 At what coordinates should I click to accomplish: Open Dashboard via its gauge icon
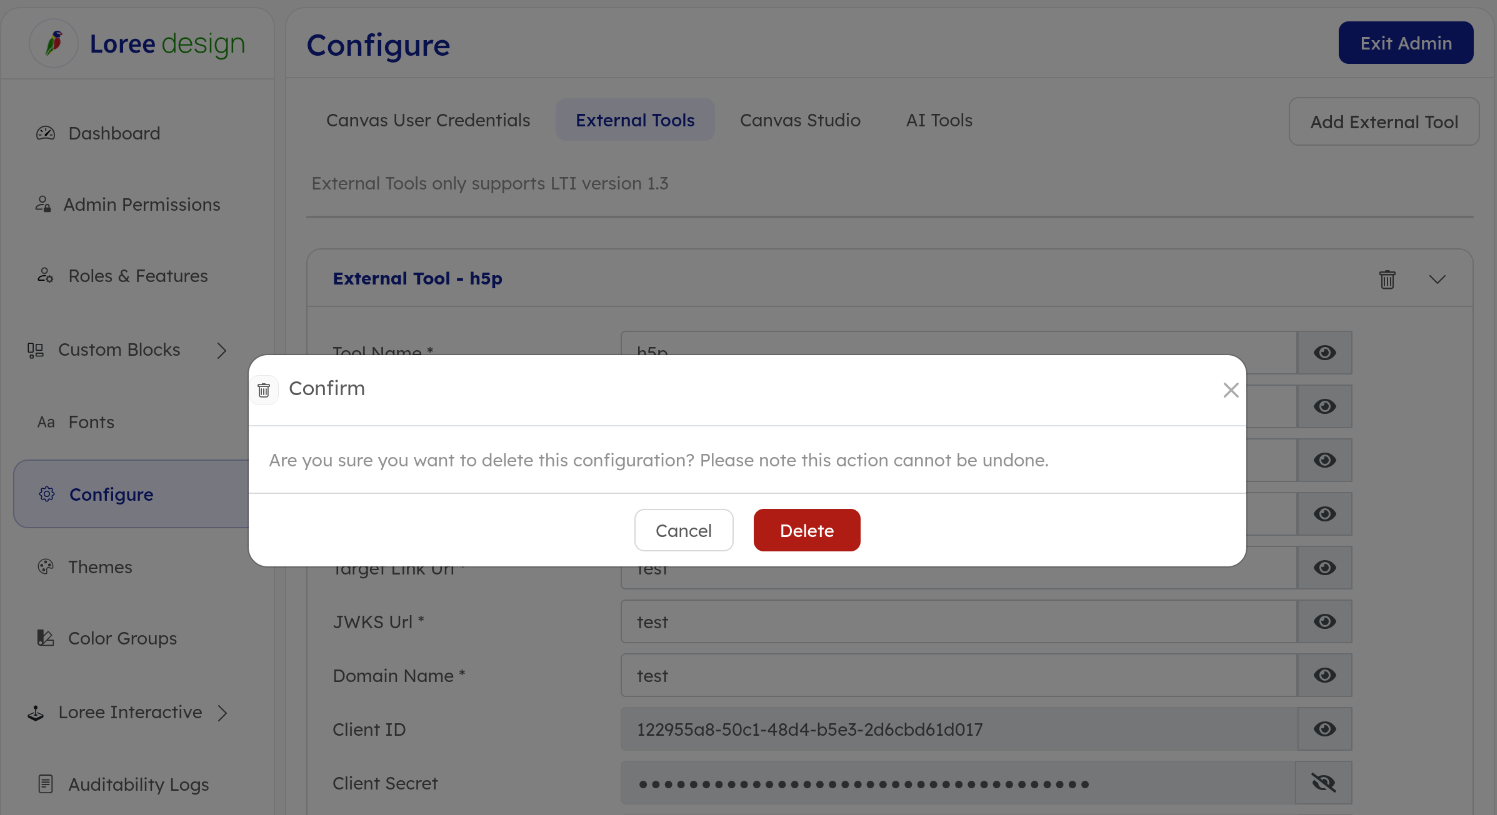point(46,133)
